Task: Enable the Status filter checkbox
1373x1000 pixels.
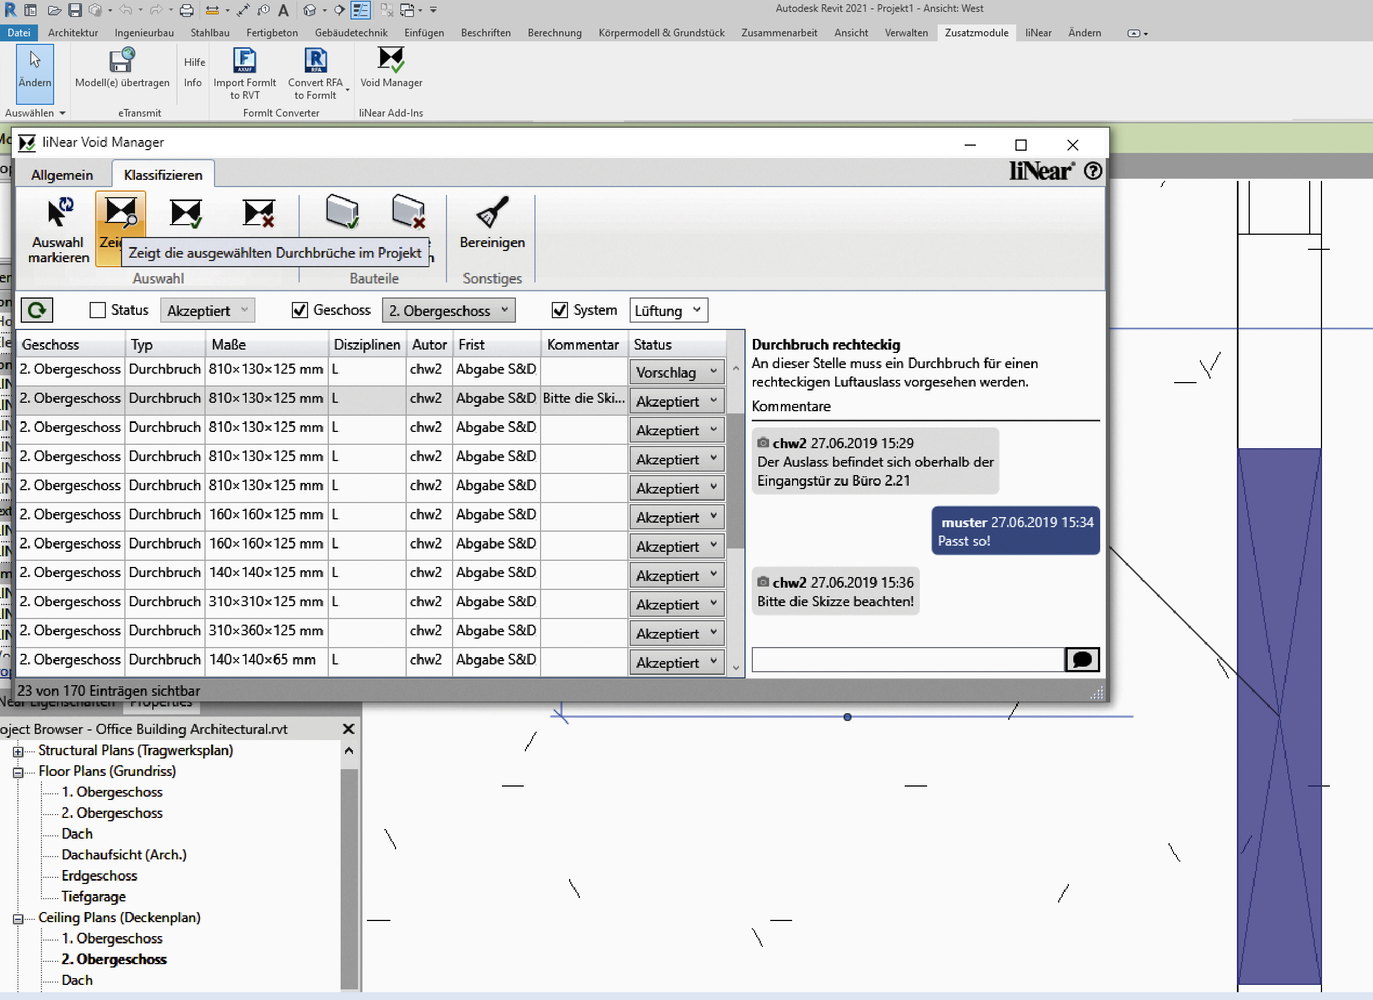Action: [98, 310]
